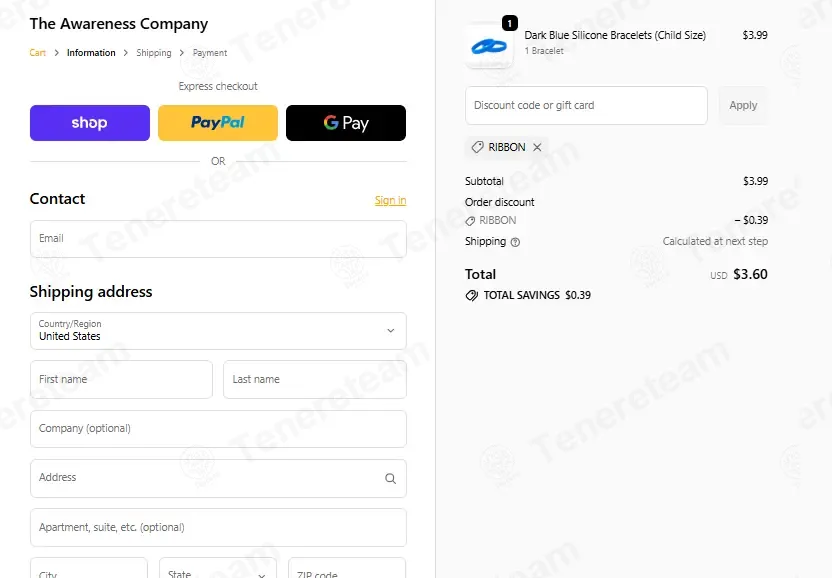Focus the Email input field
The width and height of the screenshot is (832, 578).
pos(218,239)
